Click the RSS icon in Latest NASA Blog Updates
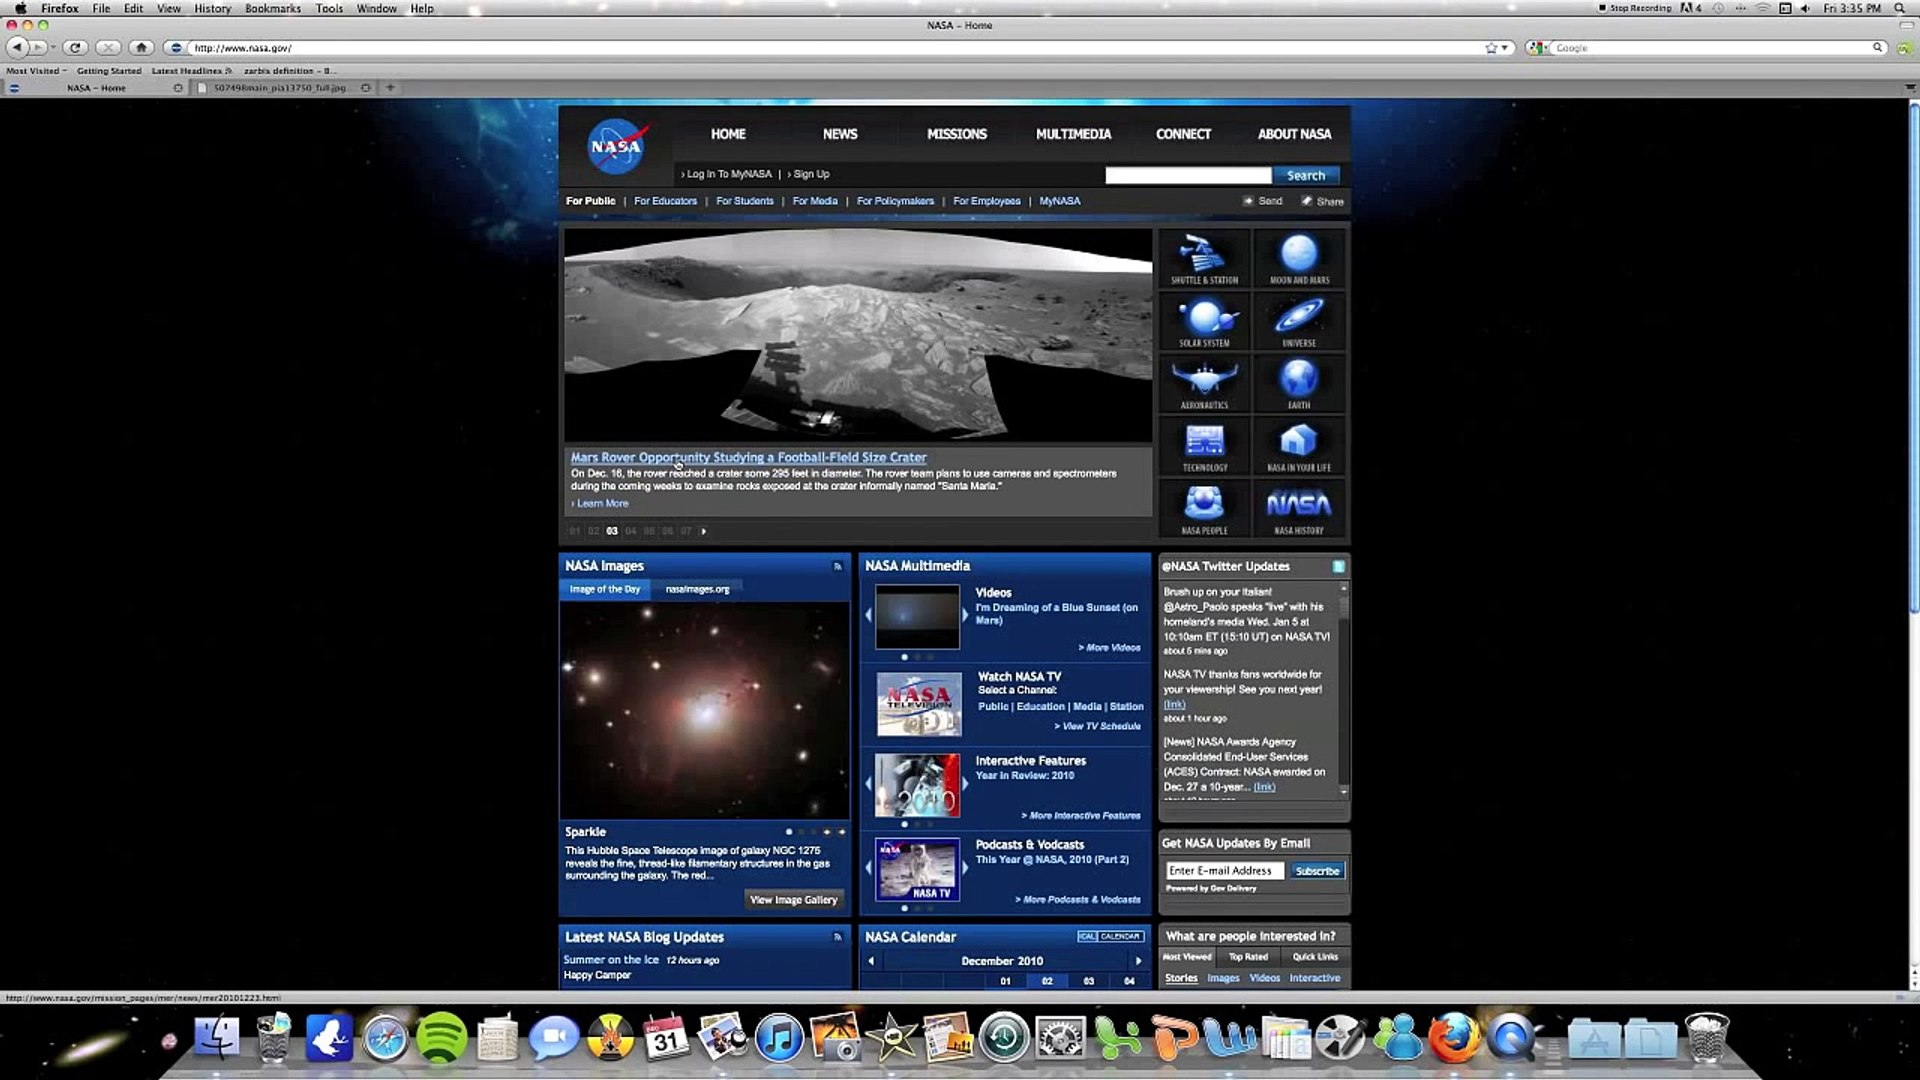Viewport: 1920px width, 1080px height. tap(838, 937)
